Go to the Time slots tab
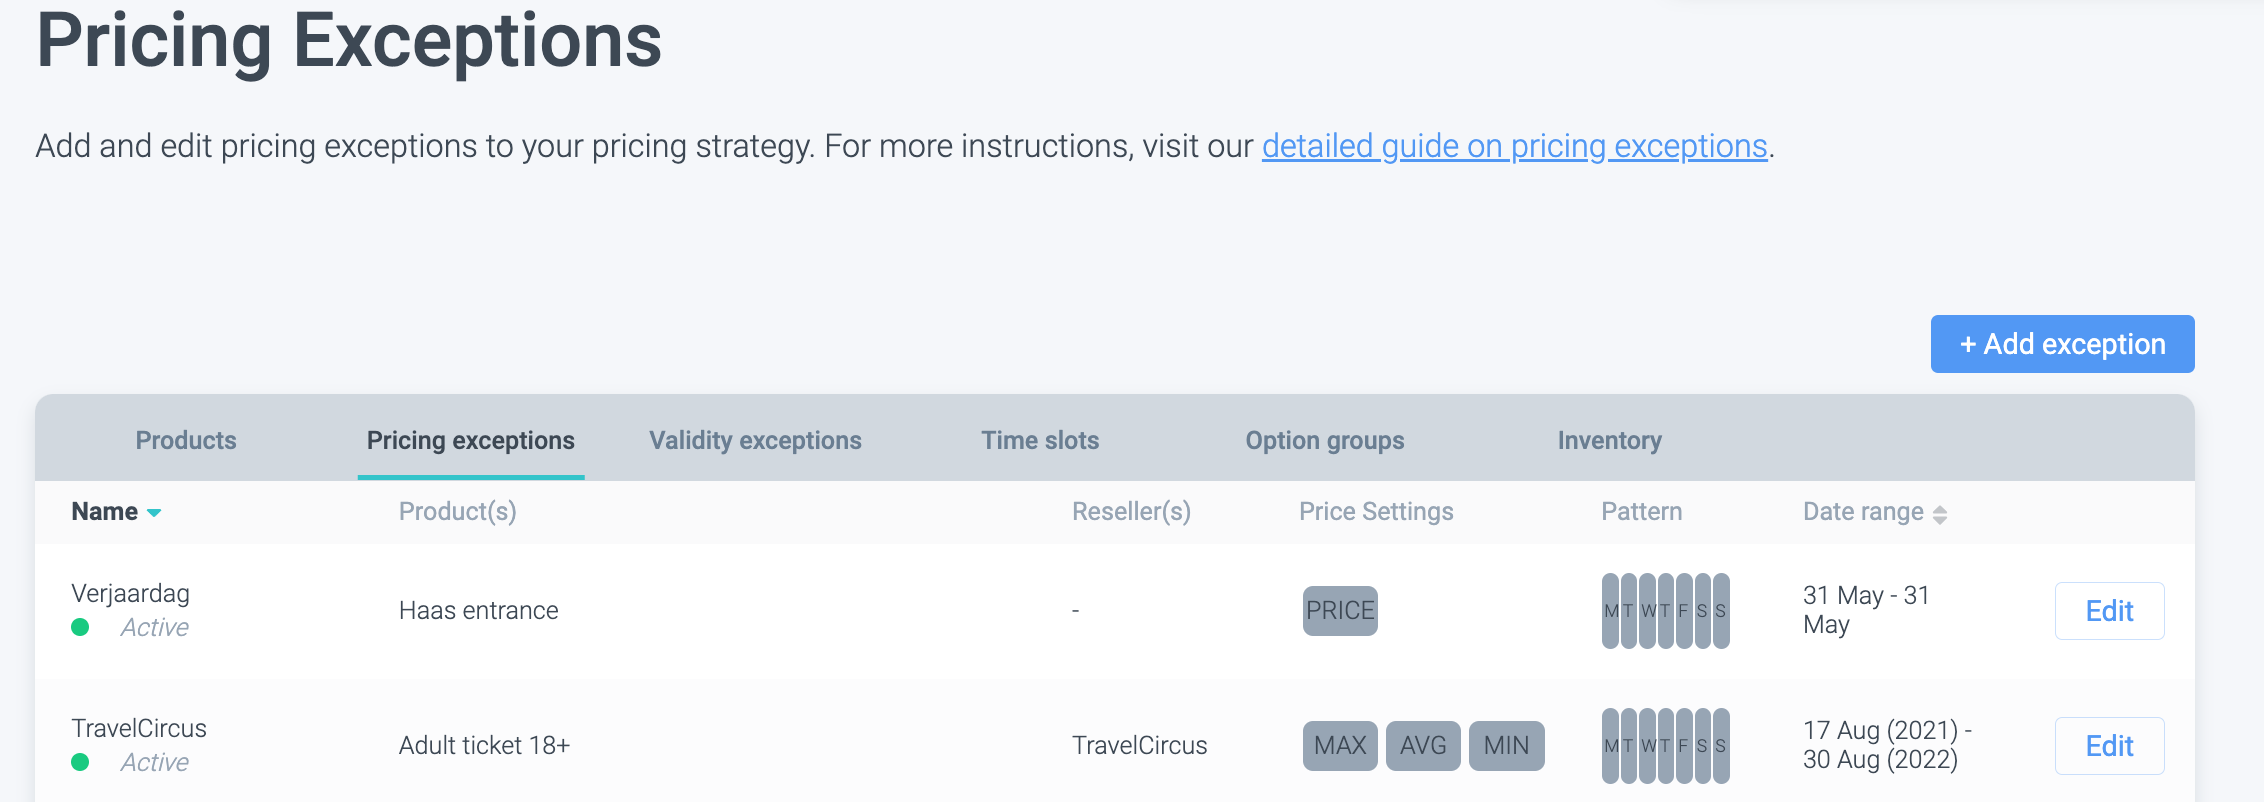This screenshot has height=802, width=2264. click(x=1040, y=440)
